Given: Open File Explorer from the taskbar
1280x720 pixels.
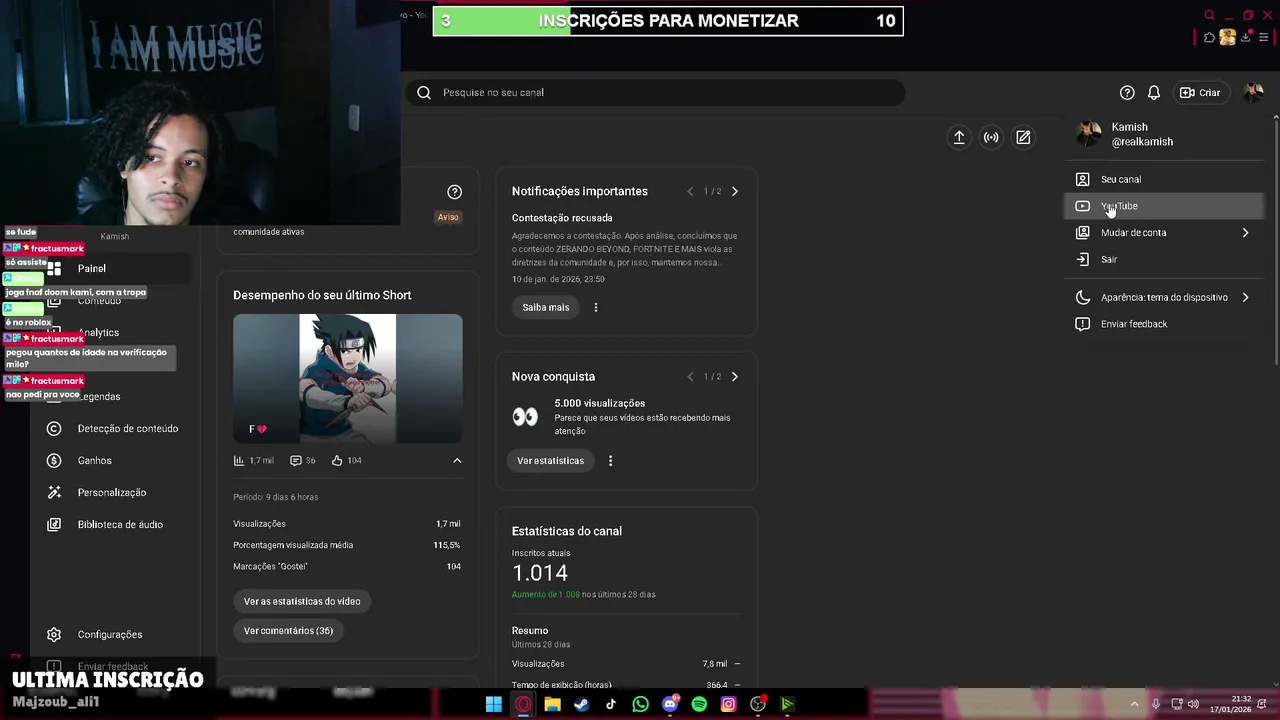Looking at the screenshot, I should 552,705.
